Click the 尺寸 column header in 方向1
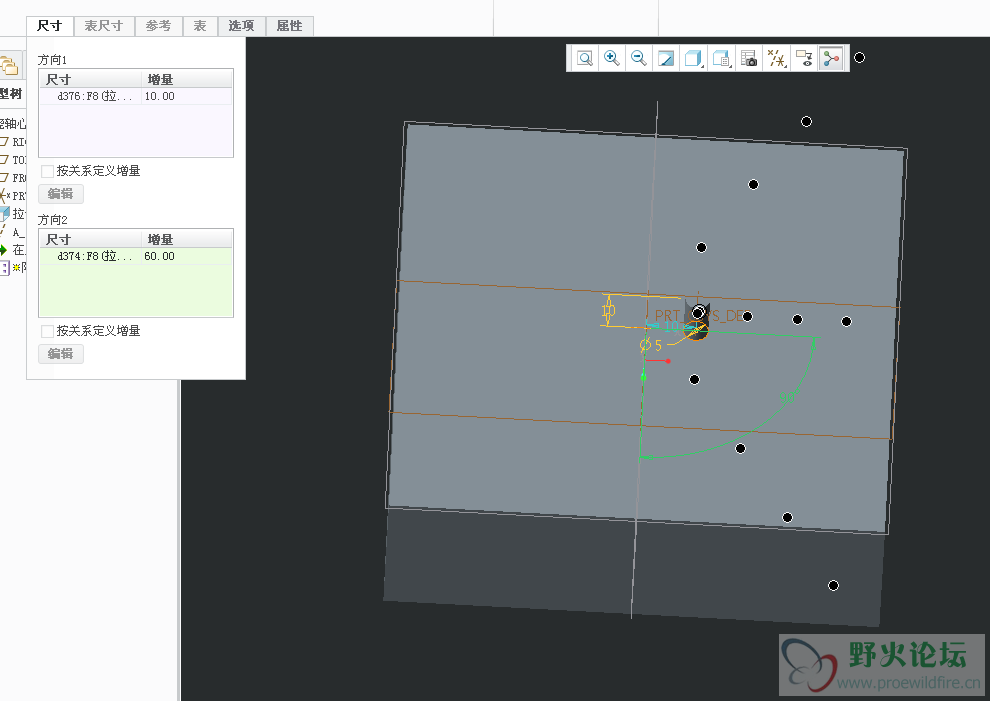 (x=90, y=80)
